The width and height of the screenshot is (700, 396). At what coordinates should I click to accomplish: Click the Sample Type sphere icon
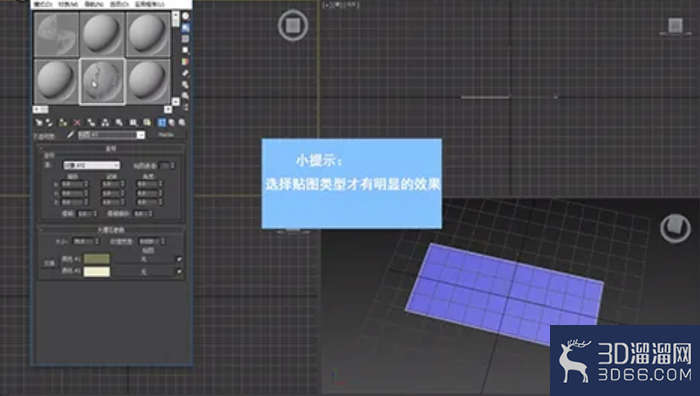[x=185, y=16]
